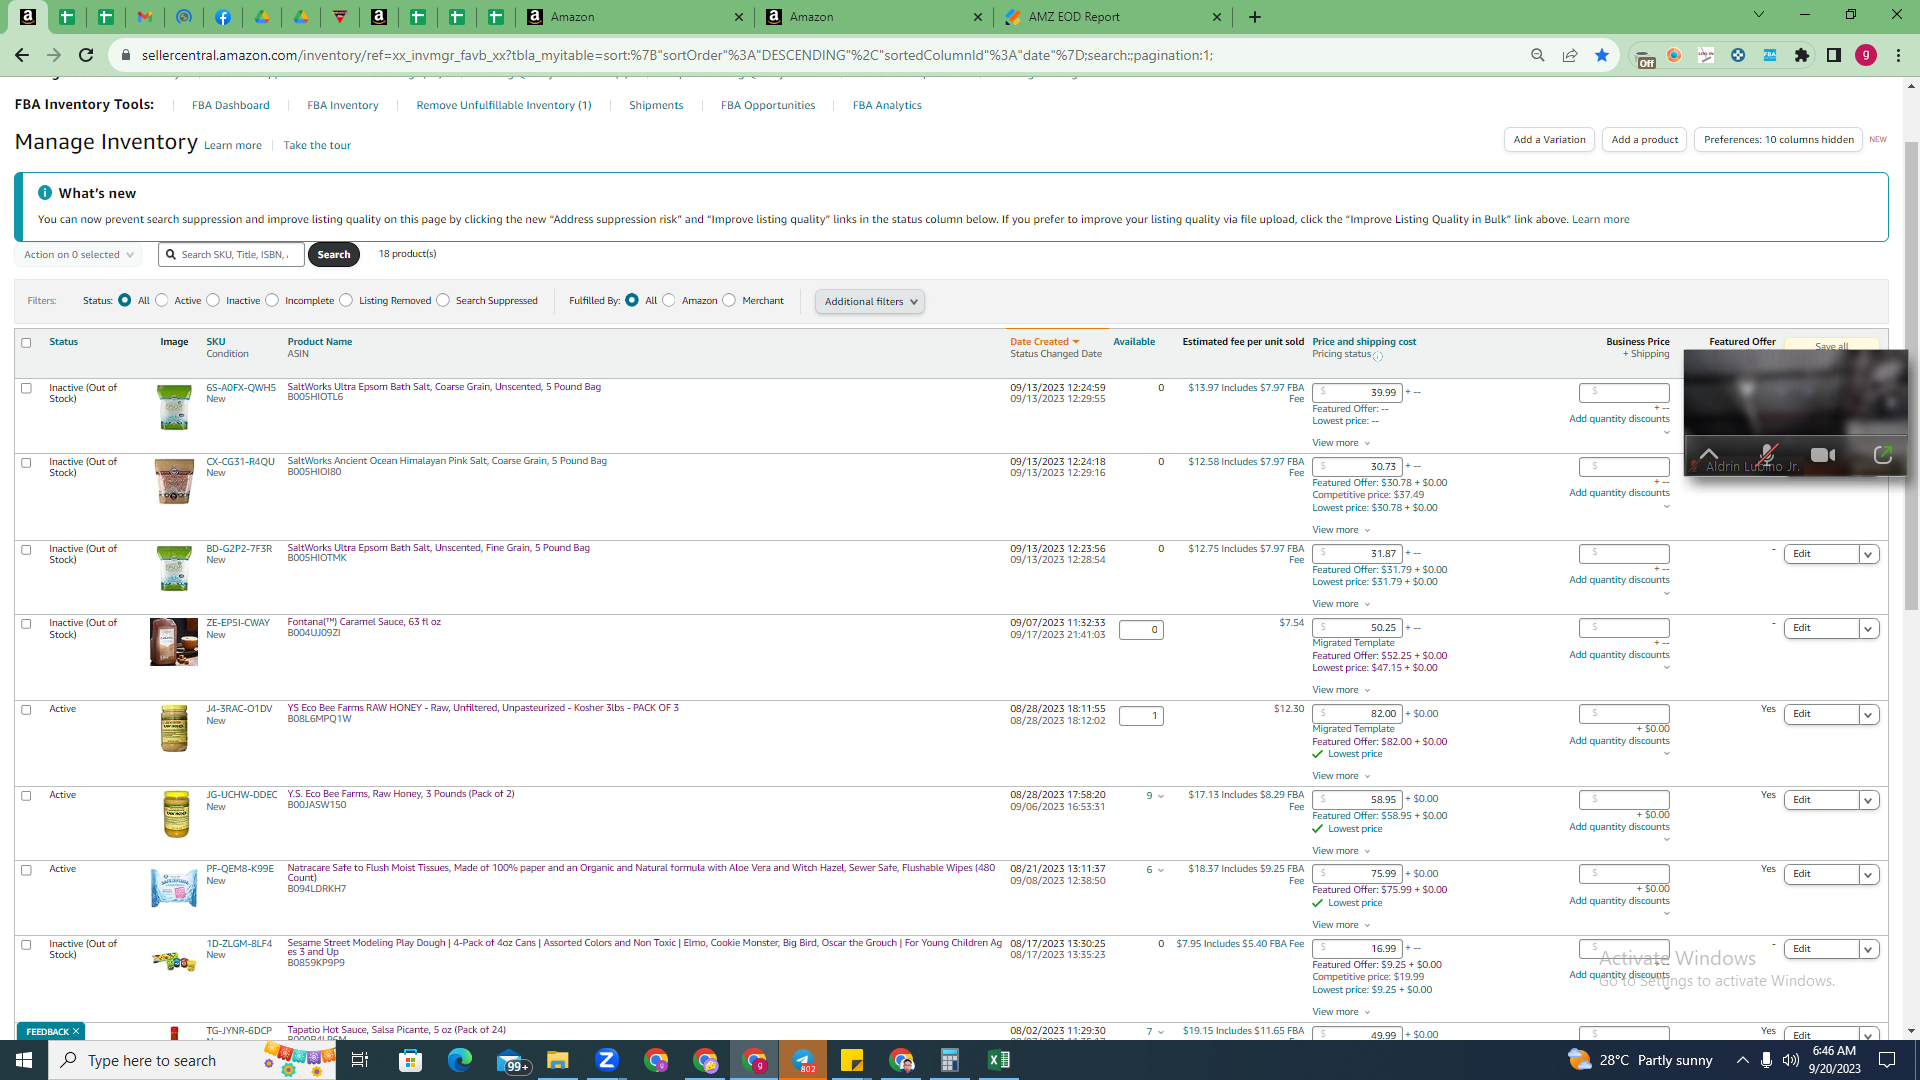Filter Fulfilled By Amazon radio option

[x=669, y=300]
